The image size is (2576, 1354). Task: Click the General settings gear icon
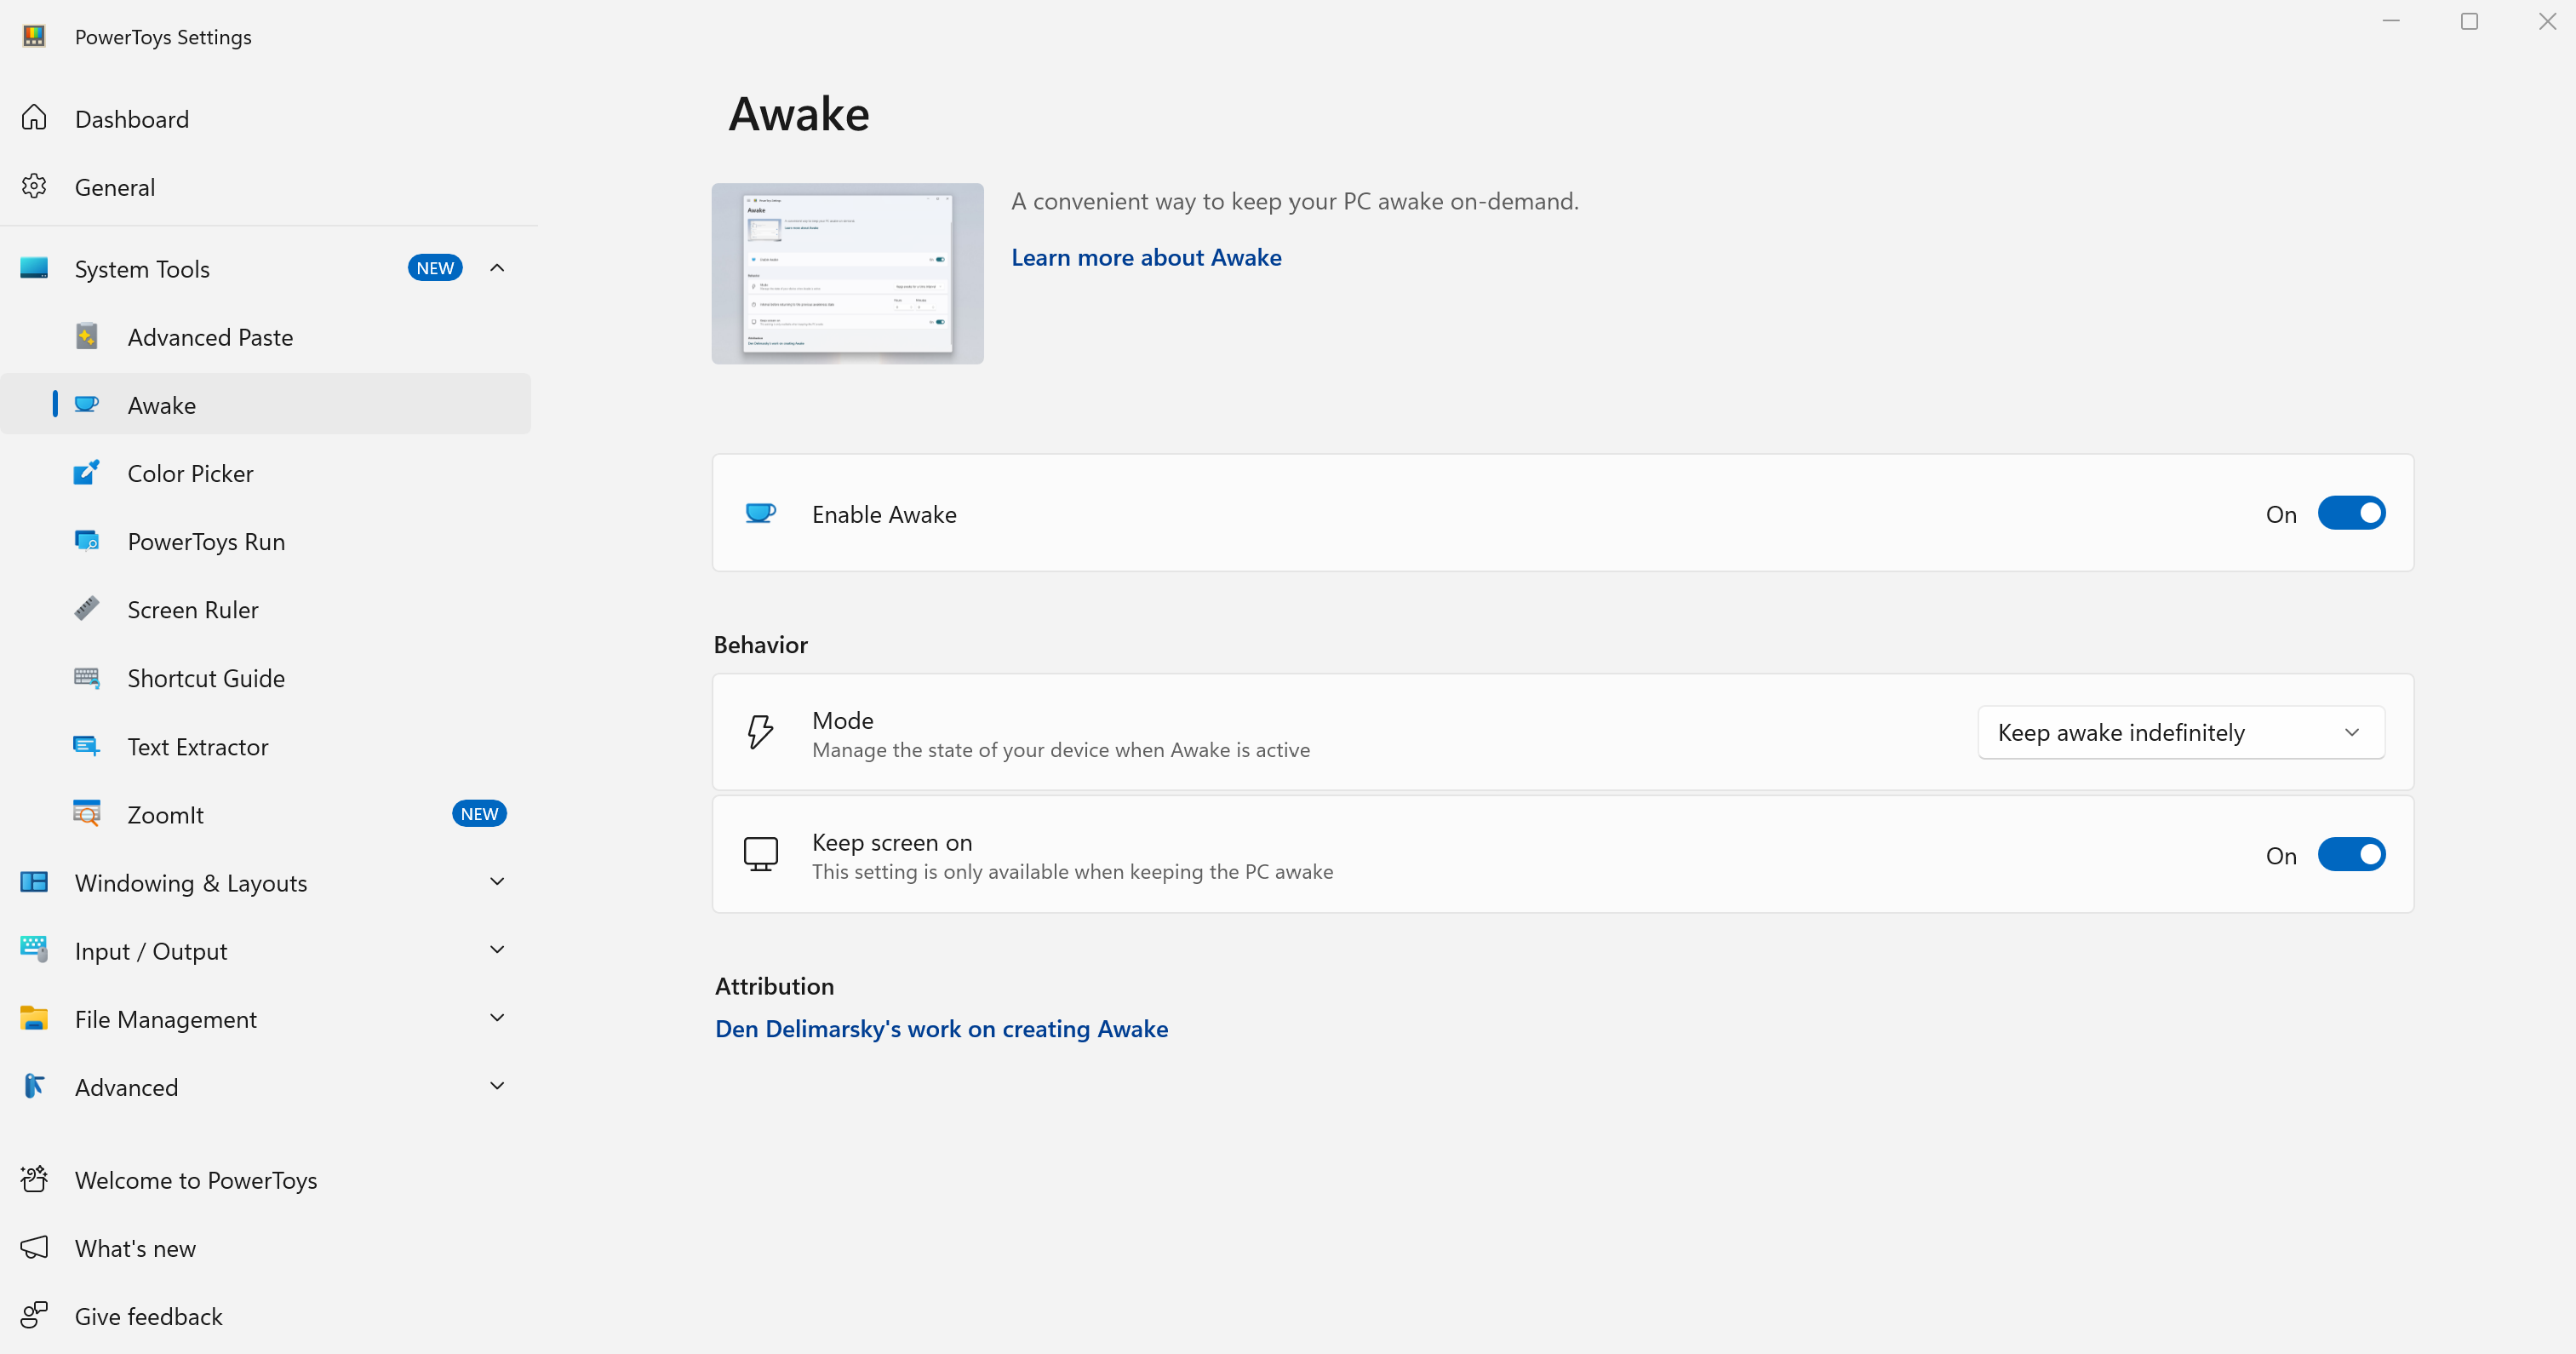[34, 187]
